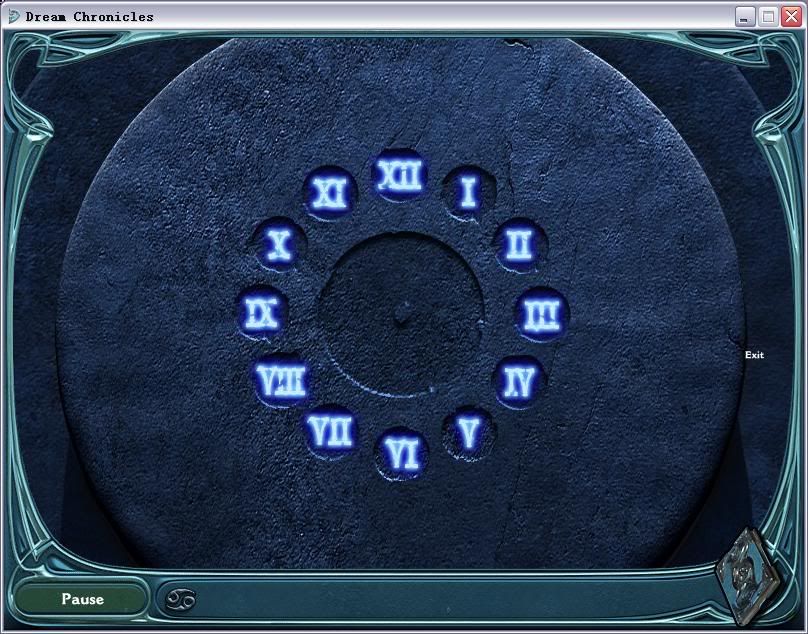Minimize the Dream Chronicles window
The image size is (808, 634).
click(x=745, y=16)
